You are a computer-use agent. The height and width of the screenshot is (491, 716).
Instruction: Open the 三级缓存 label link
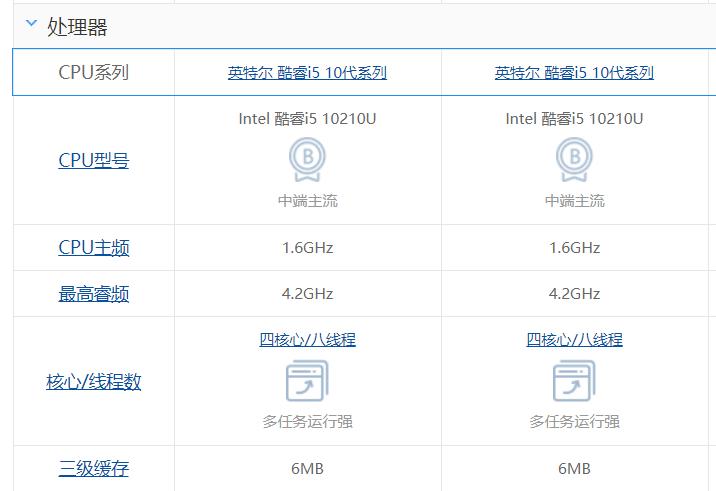pyautogui.click(x=94, y=469)
